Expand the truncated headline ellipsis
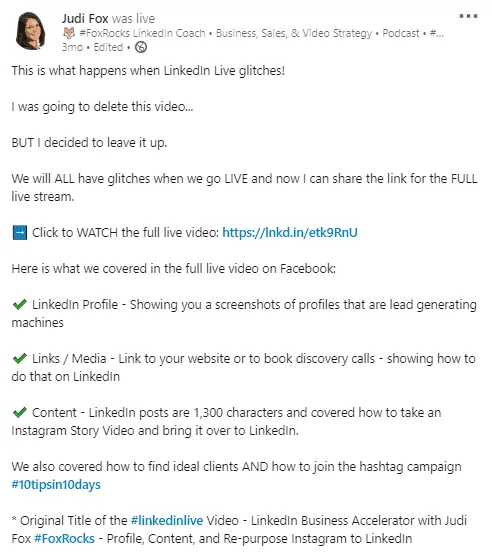Screen dimensions: 492x554 [x=437, y=33]
